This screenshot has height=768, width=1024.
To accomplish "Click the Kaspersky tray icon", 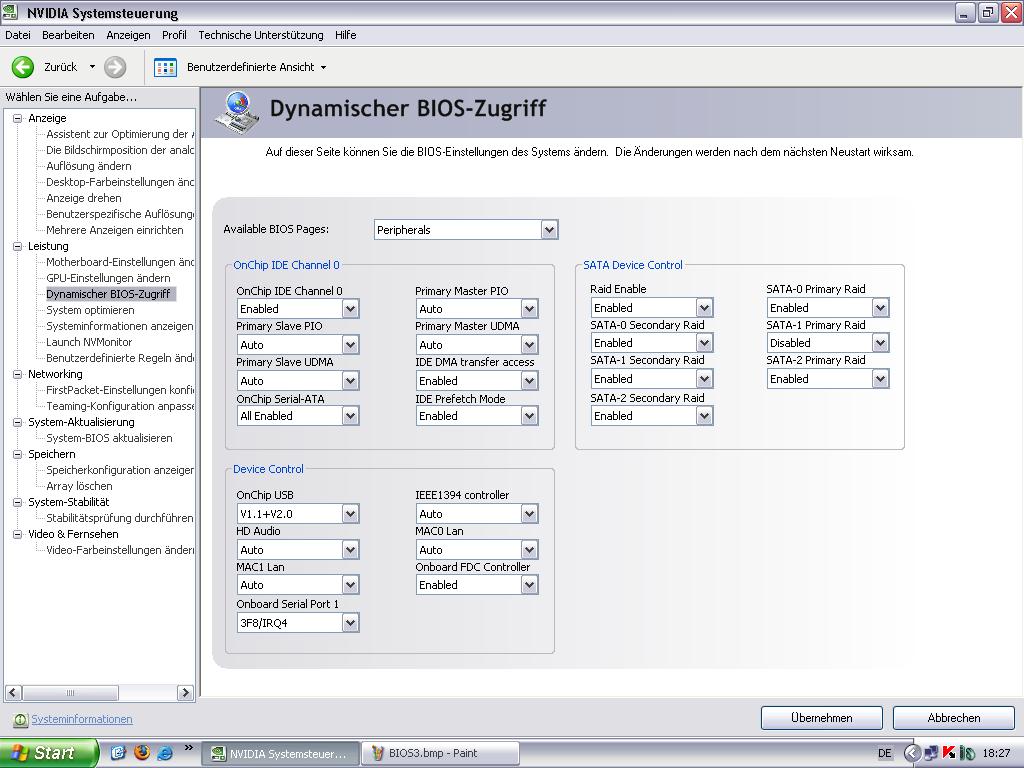I will coord(949,753).
